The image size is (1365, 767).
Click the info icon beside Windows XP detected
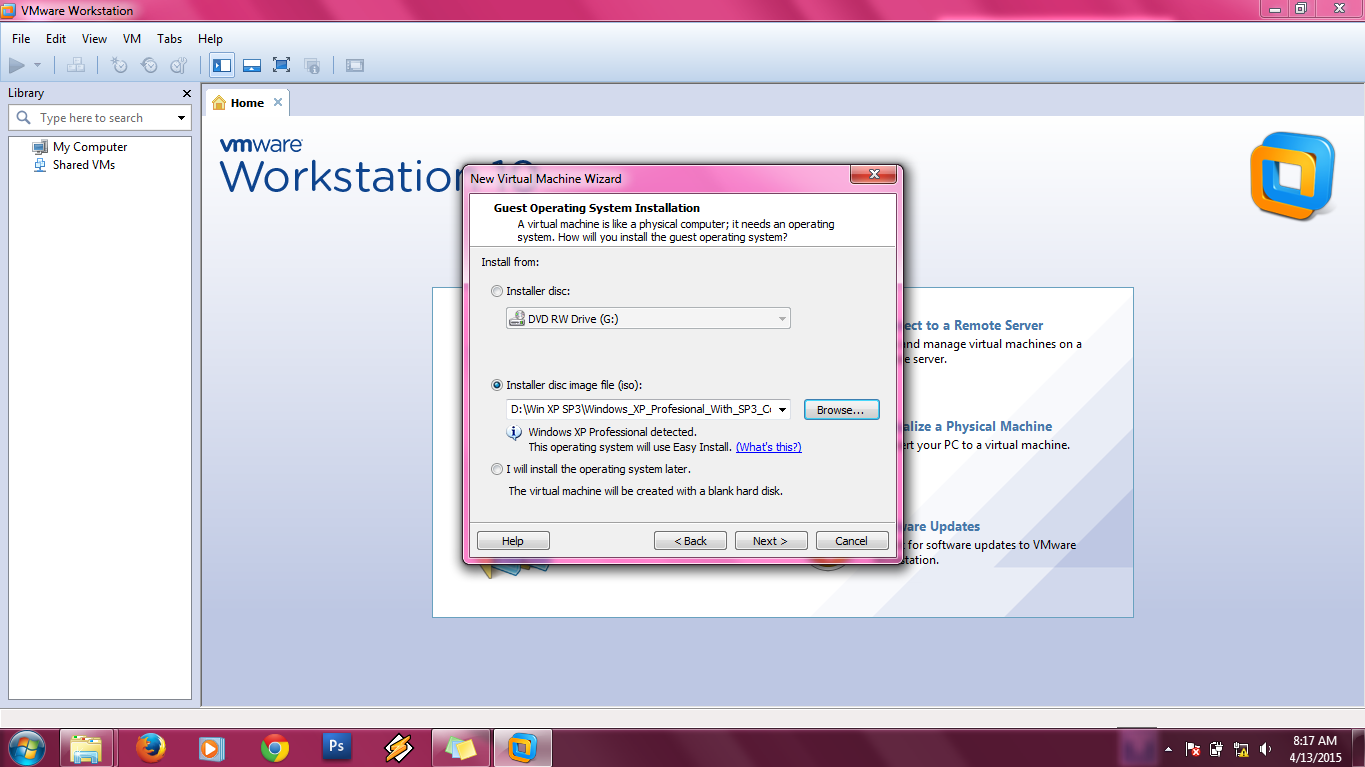[515, 433]
